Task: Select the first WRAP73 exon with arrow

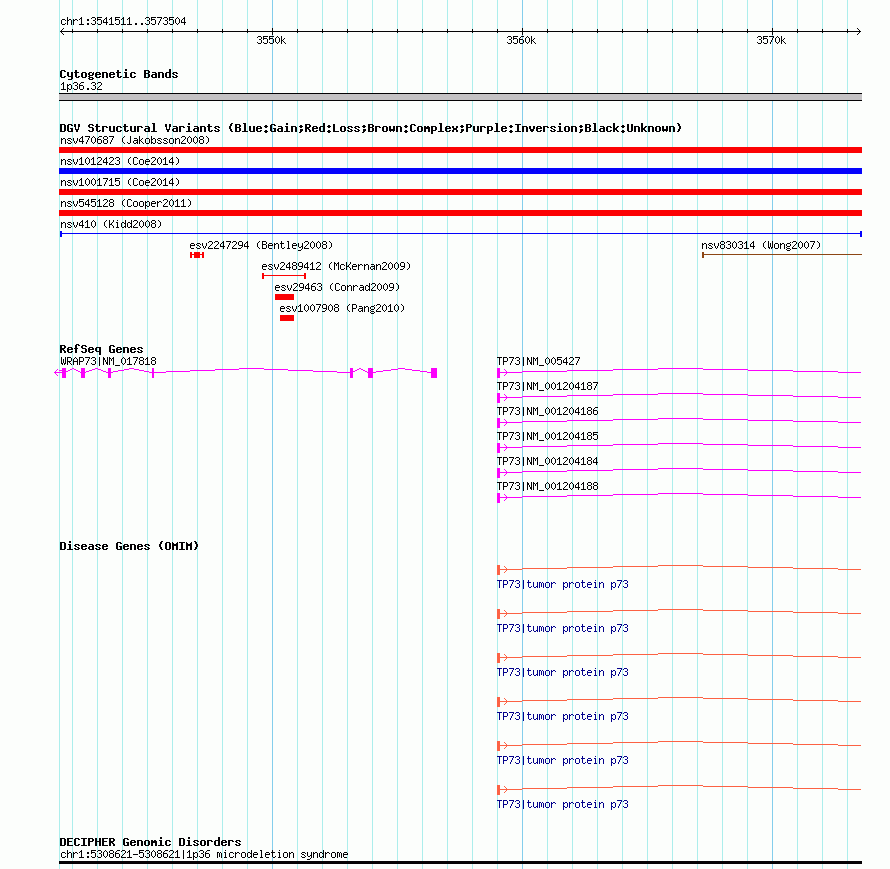Action: [x=61, y=373]
